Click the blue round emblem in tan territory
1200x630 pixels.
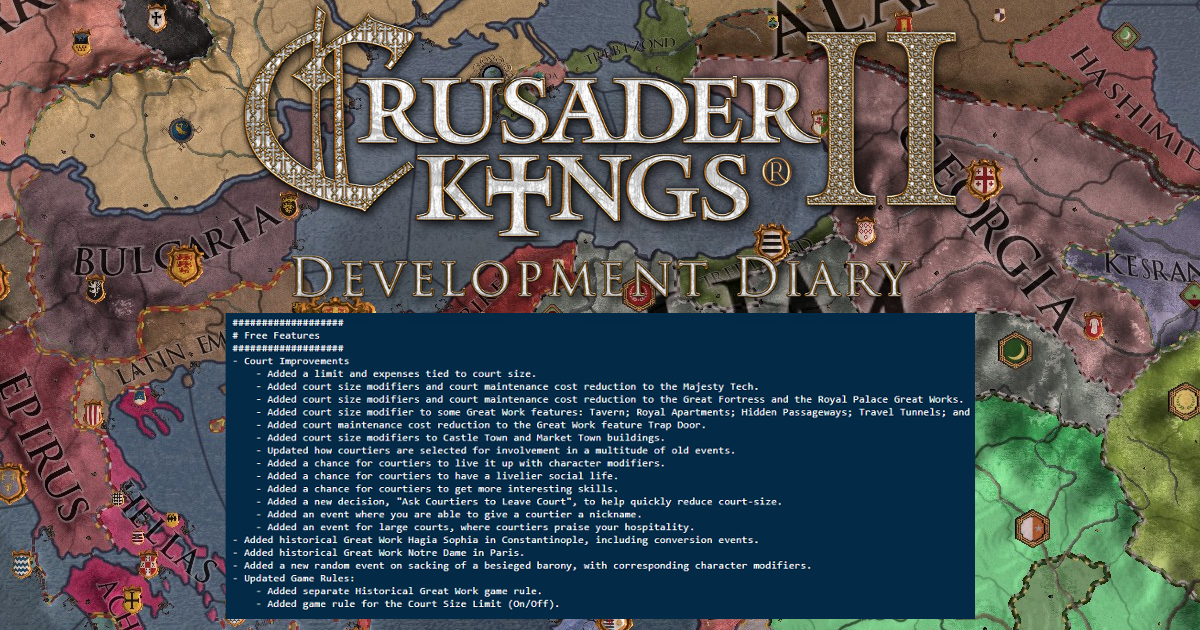[181, 129]
